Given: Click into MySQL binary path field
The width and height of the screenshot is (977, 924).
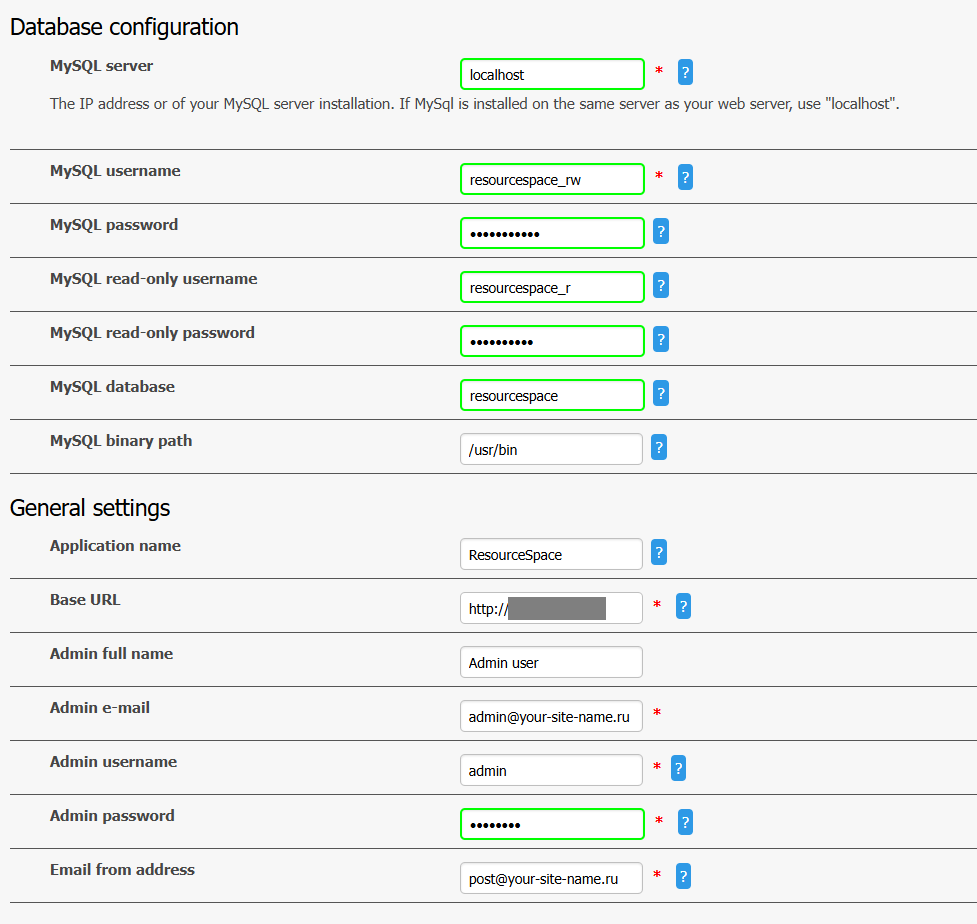Looking at the screenshot, I should [x=551, y=449].
